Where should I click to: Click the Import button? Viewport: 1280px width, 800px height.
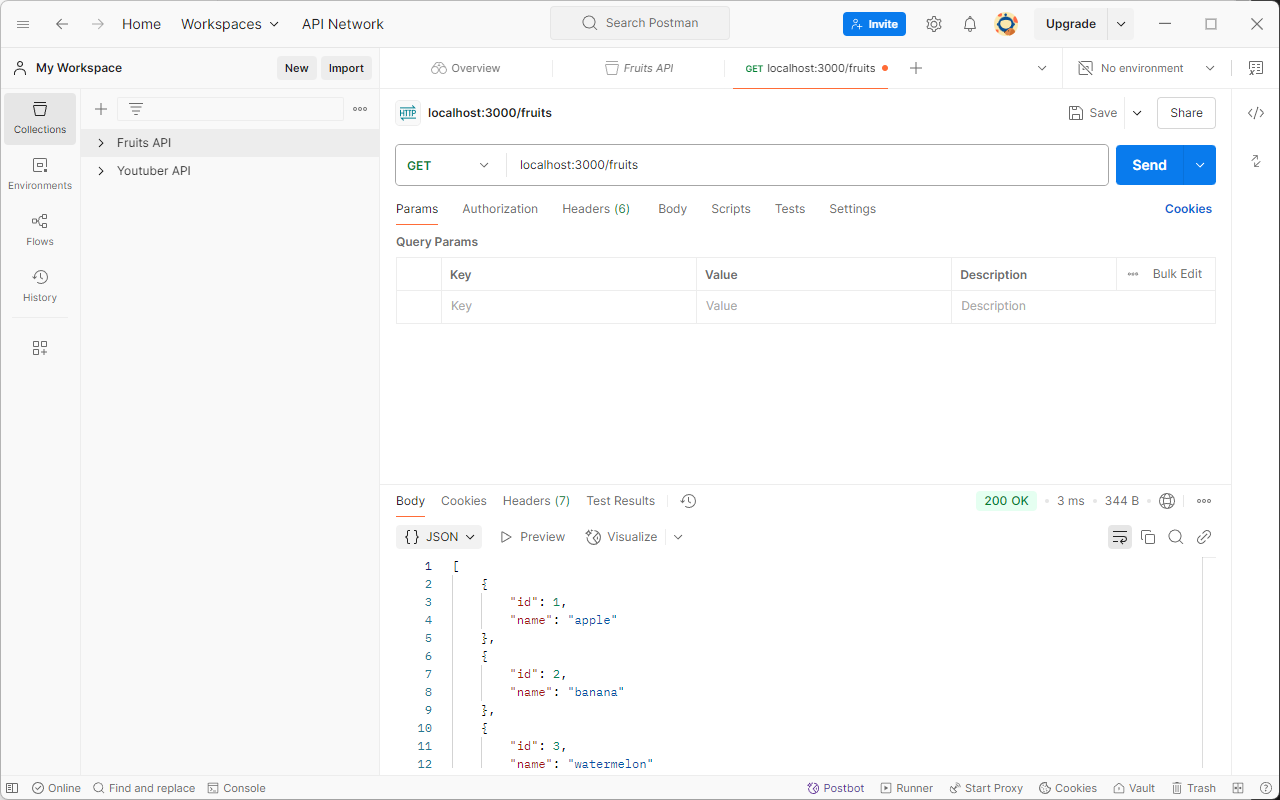point(347,68)
